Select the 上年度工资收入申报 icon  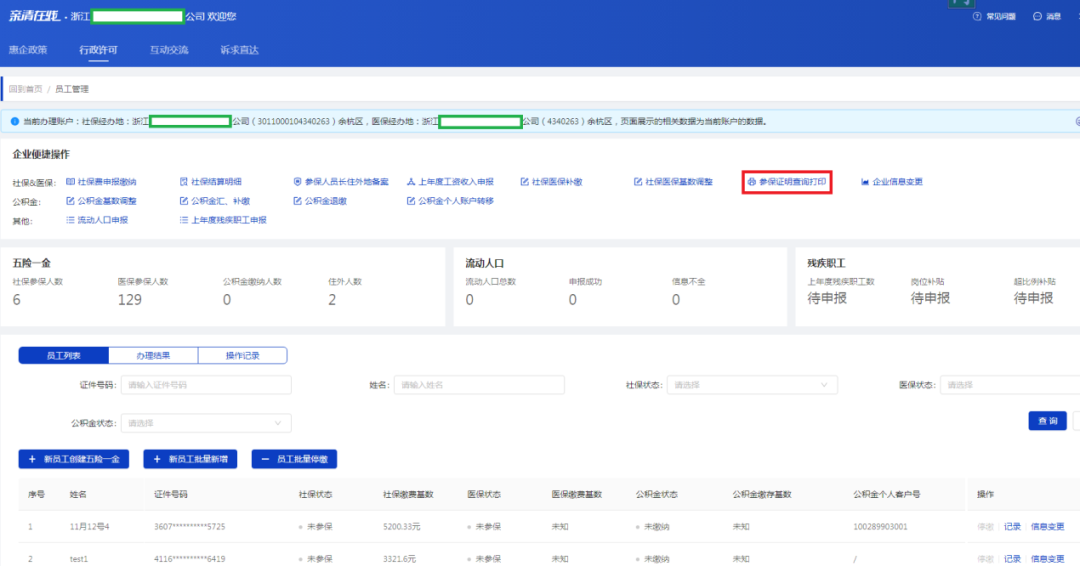(x=410, y=182)
